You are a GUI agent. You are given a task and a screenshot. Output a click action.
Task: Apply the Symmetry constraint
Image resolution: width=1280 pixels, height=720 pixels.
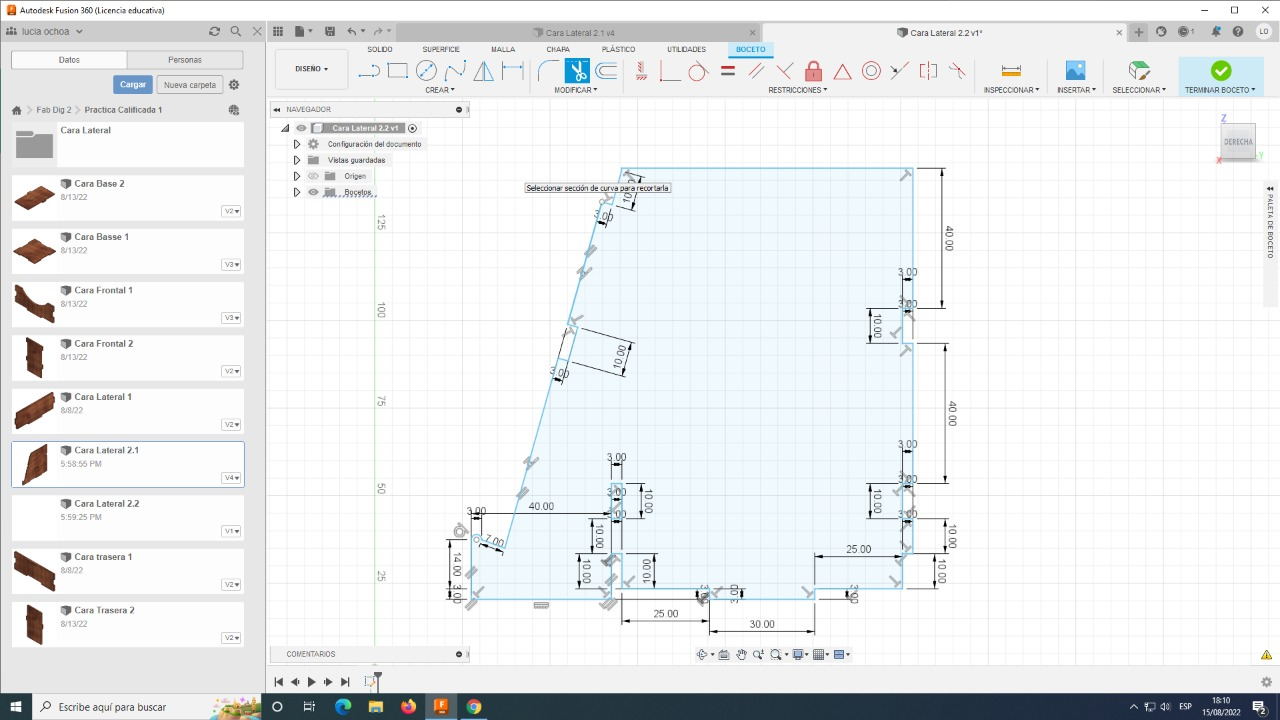[928, 71]
